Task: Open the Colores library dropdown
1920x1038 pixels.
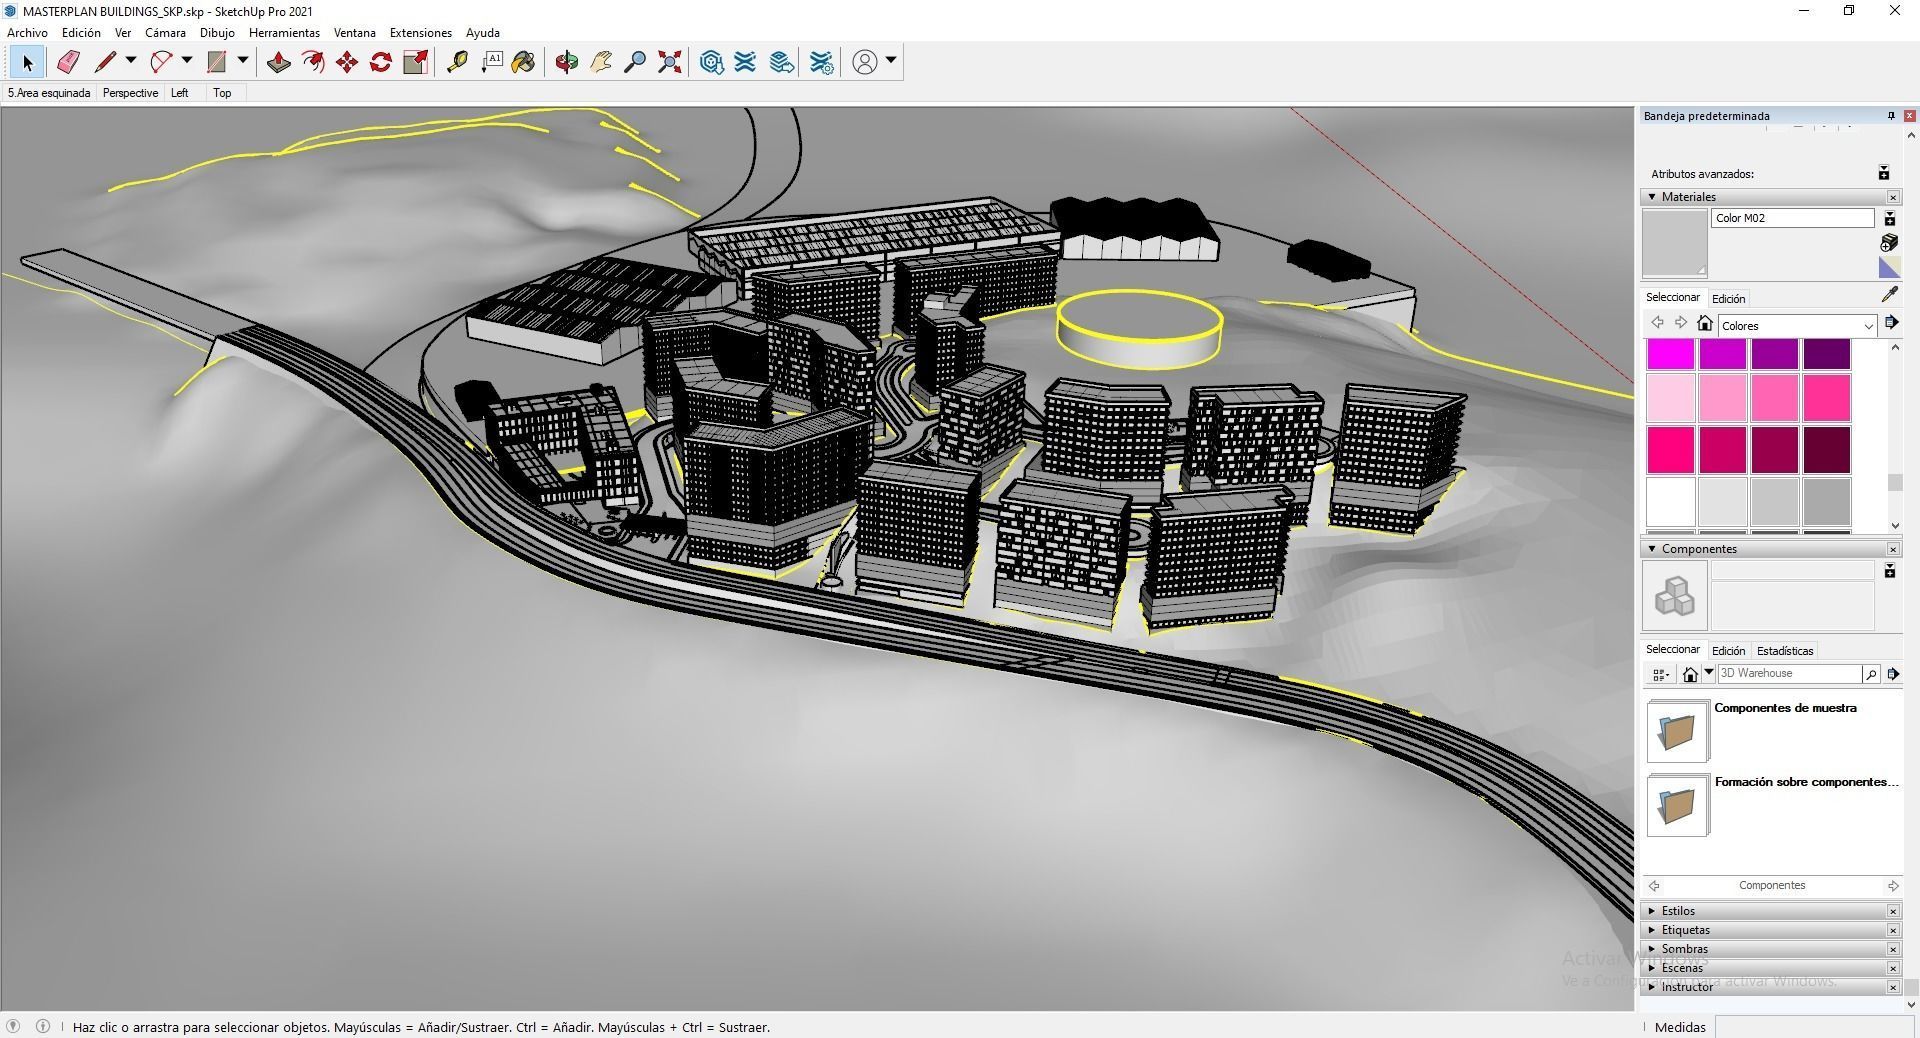Action: (x=1797, y=326)
